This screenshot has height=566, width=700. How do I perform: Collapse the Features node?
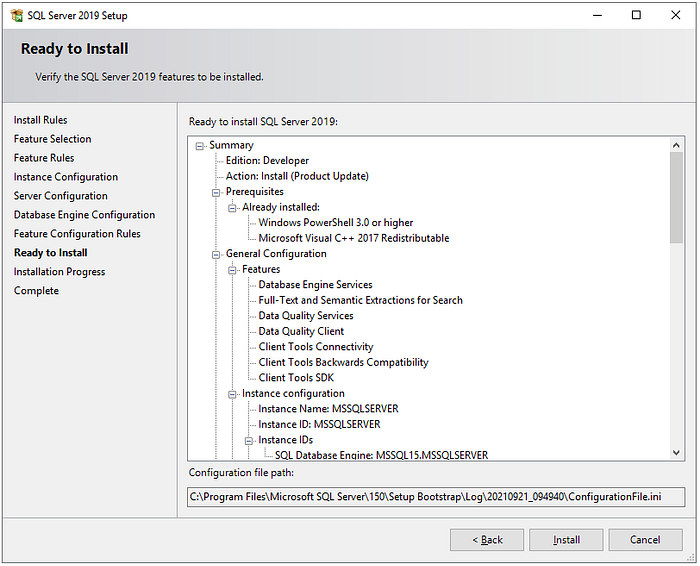(x=232, y=270)
